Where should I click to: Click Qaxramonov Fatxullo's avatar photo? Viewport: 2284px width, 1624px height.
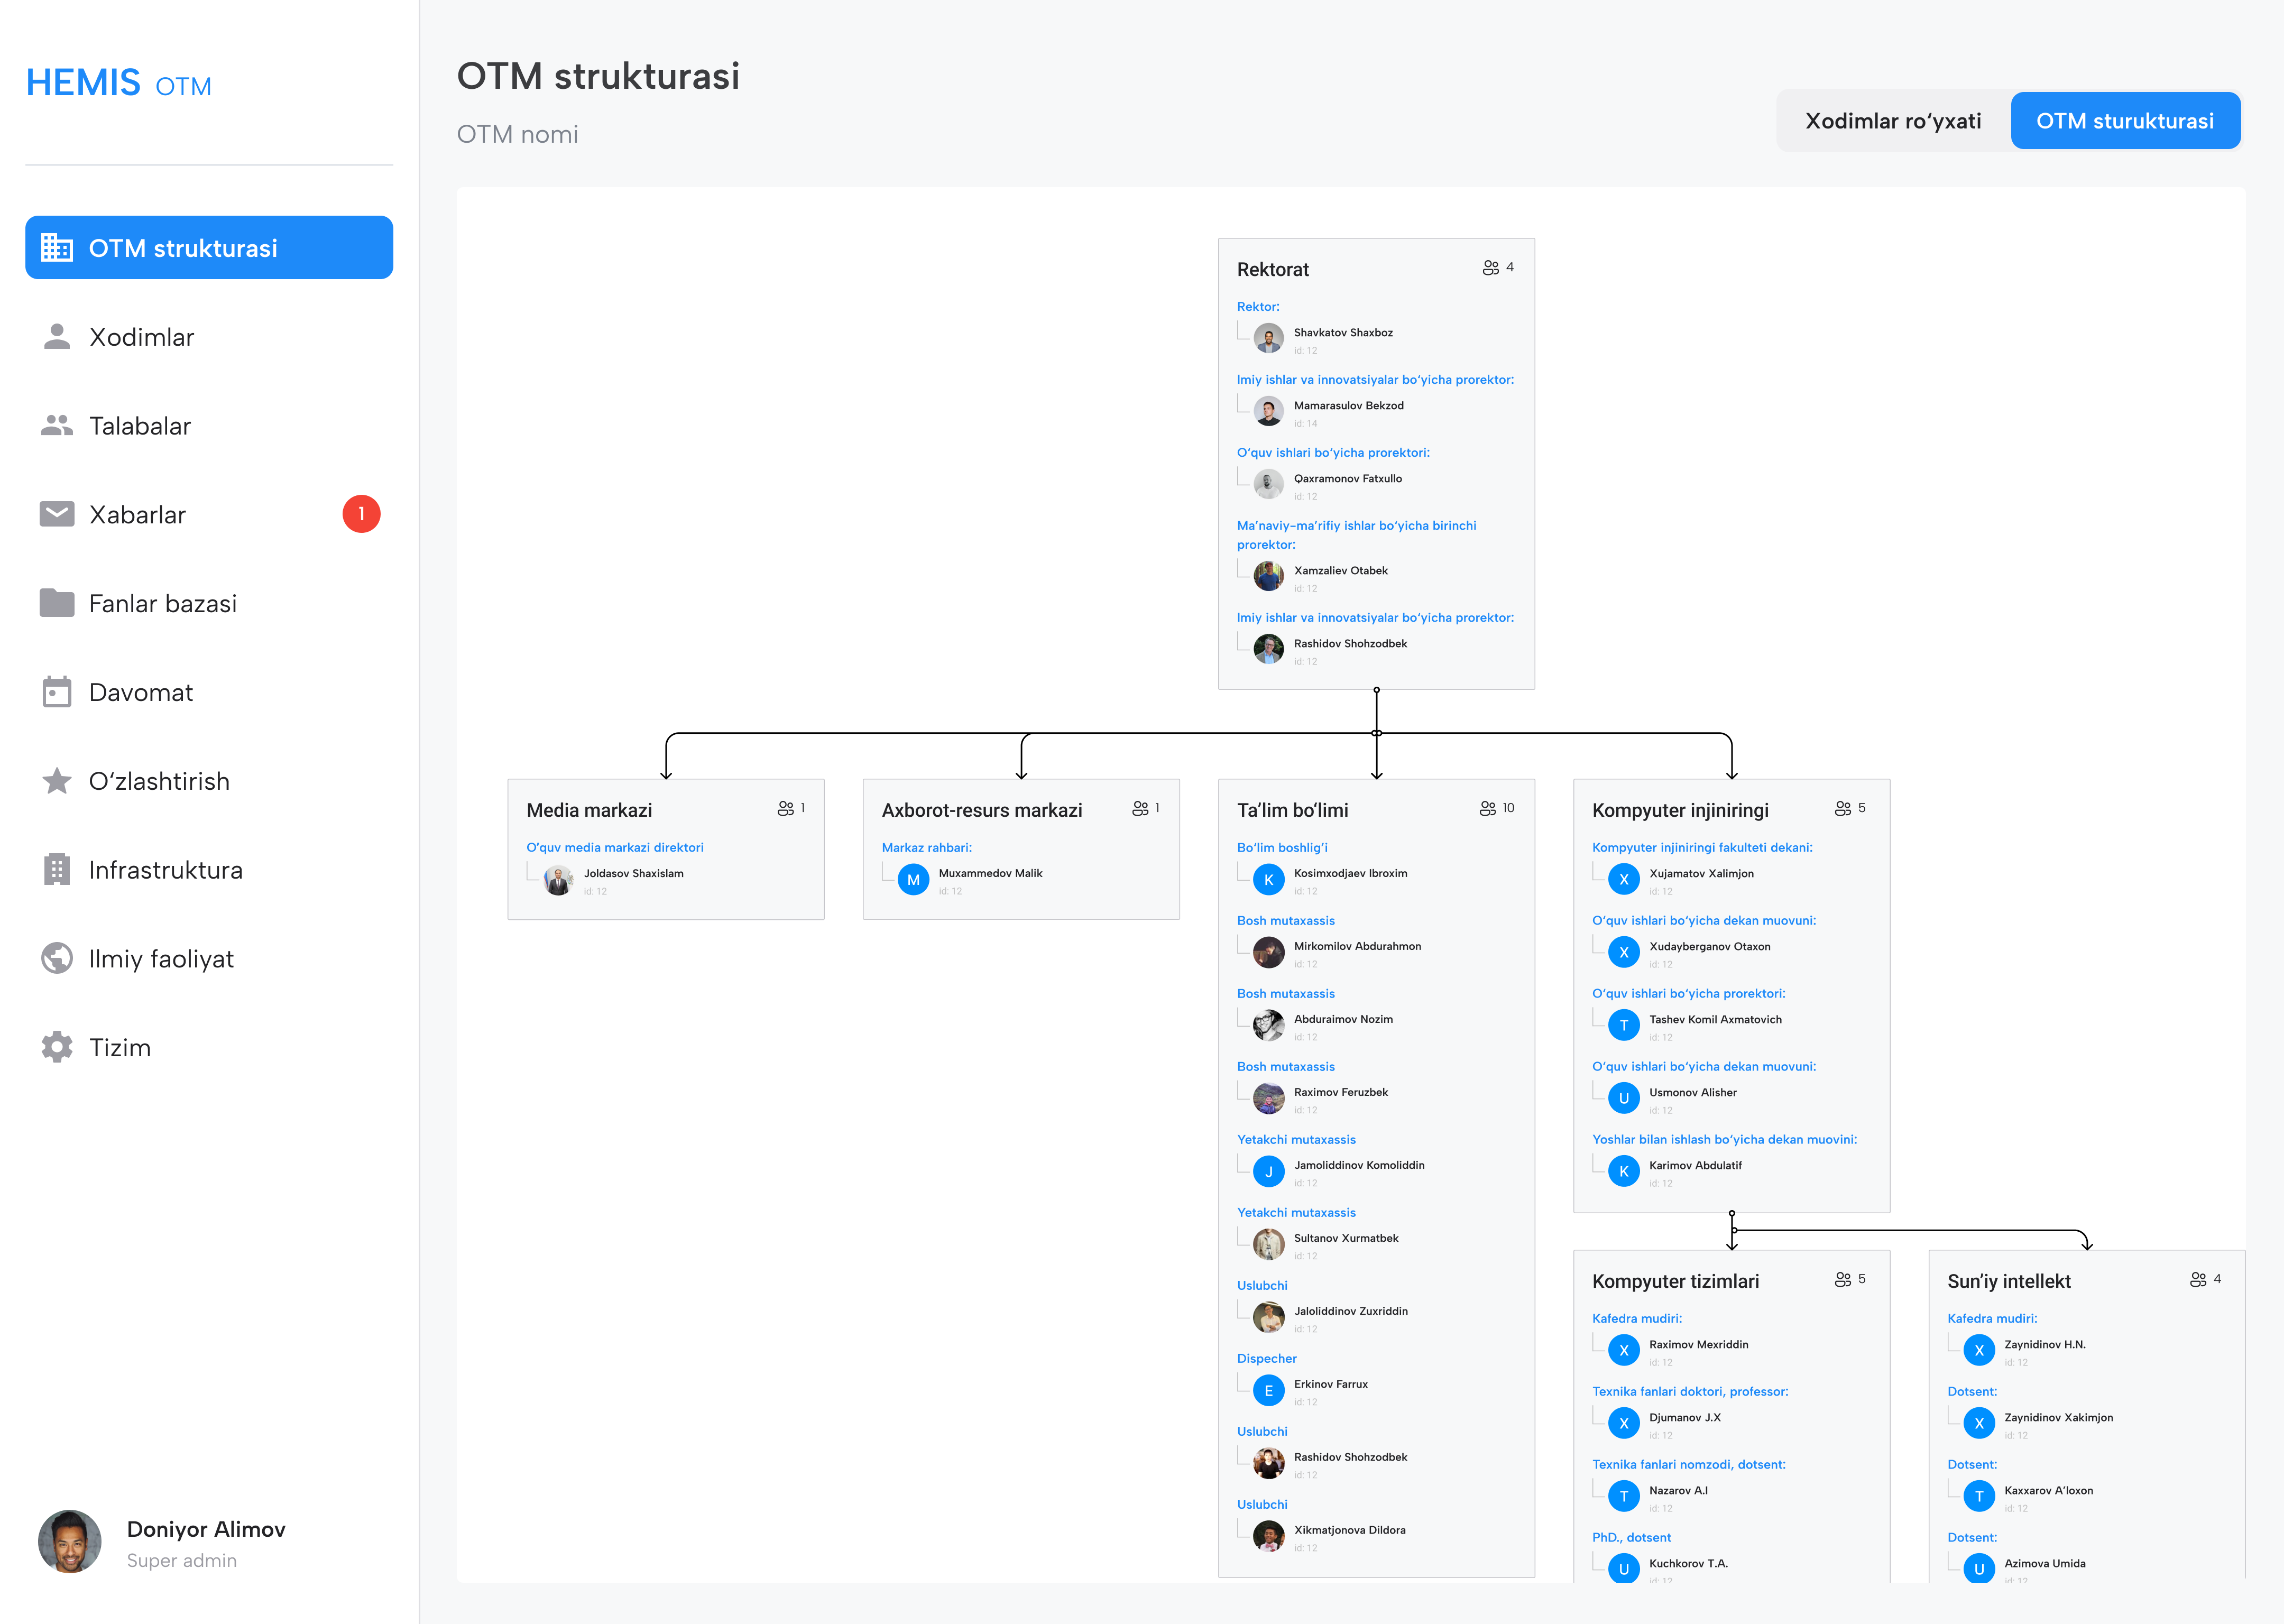1269,485
